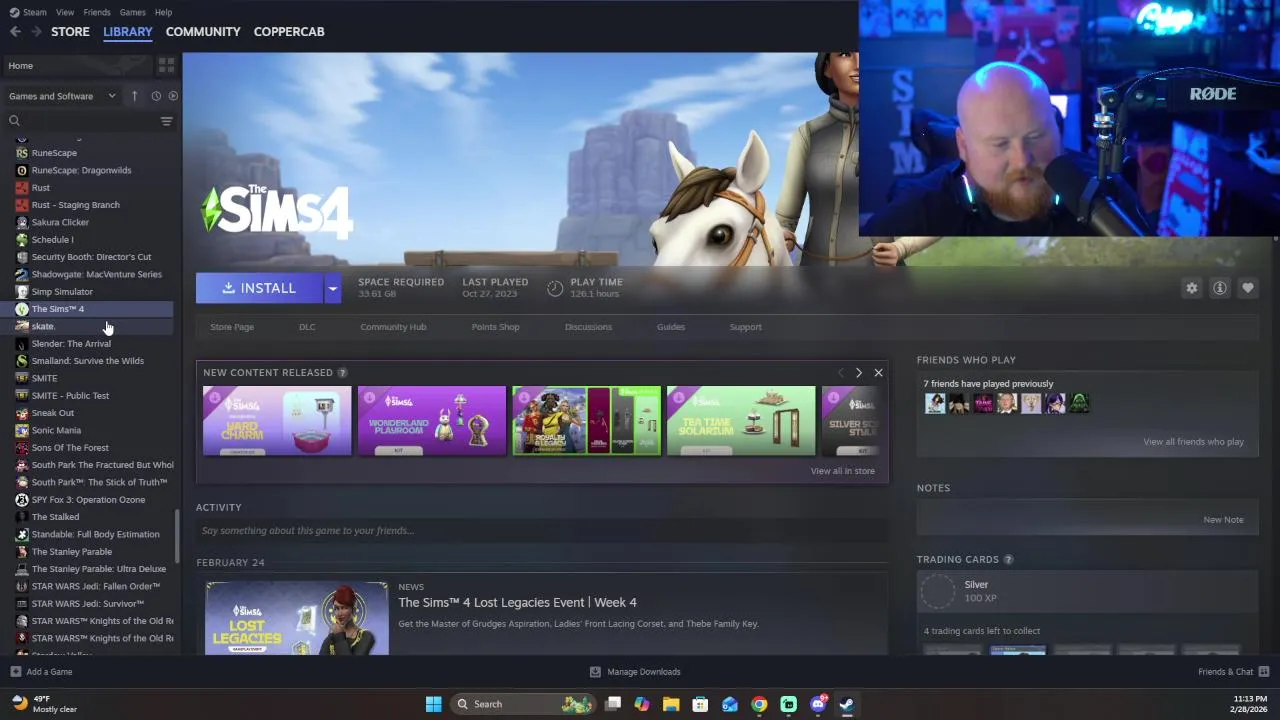
Task: Toggle the ready-to-play filter icon
Action: point(173,96)
